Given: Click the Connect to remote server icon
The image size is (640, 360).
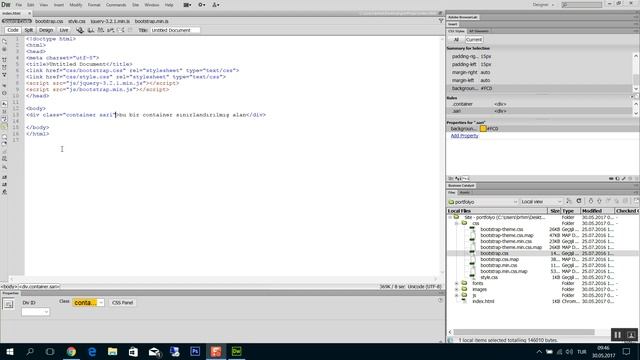Looking at the screenshot, I should click(569, 201).
